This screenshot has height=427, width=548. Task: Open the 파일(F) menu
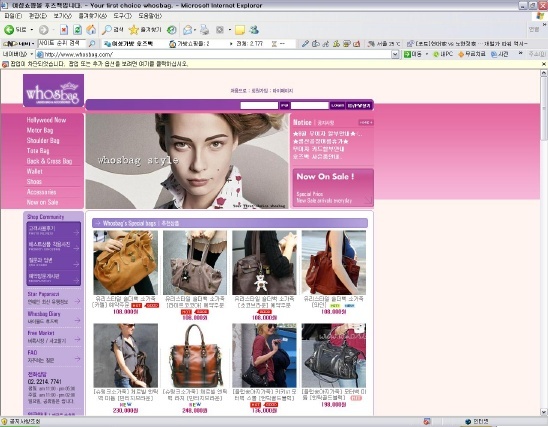point(13,16)
